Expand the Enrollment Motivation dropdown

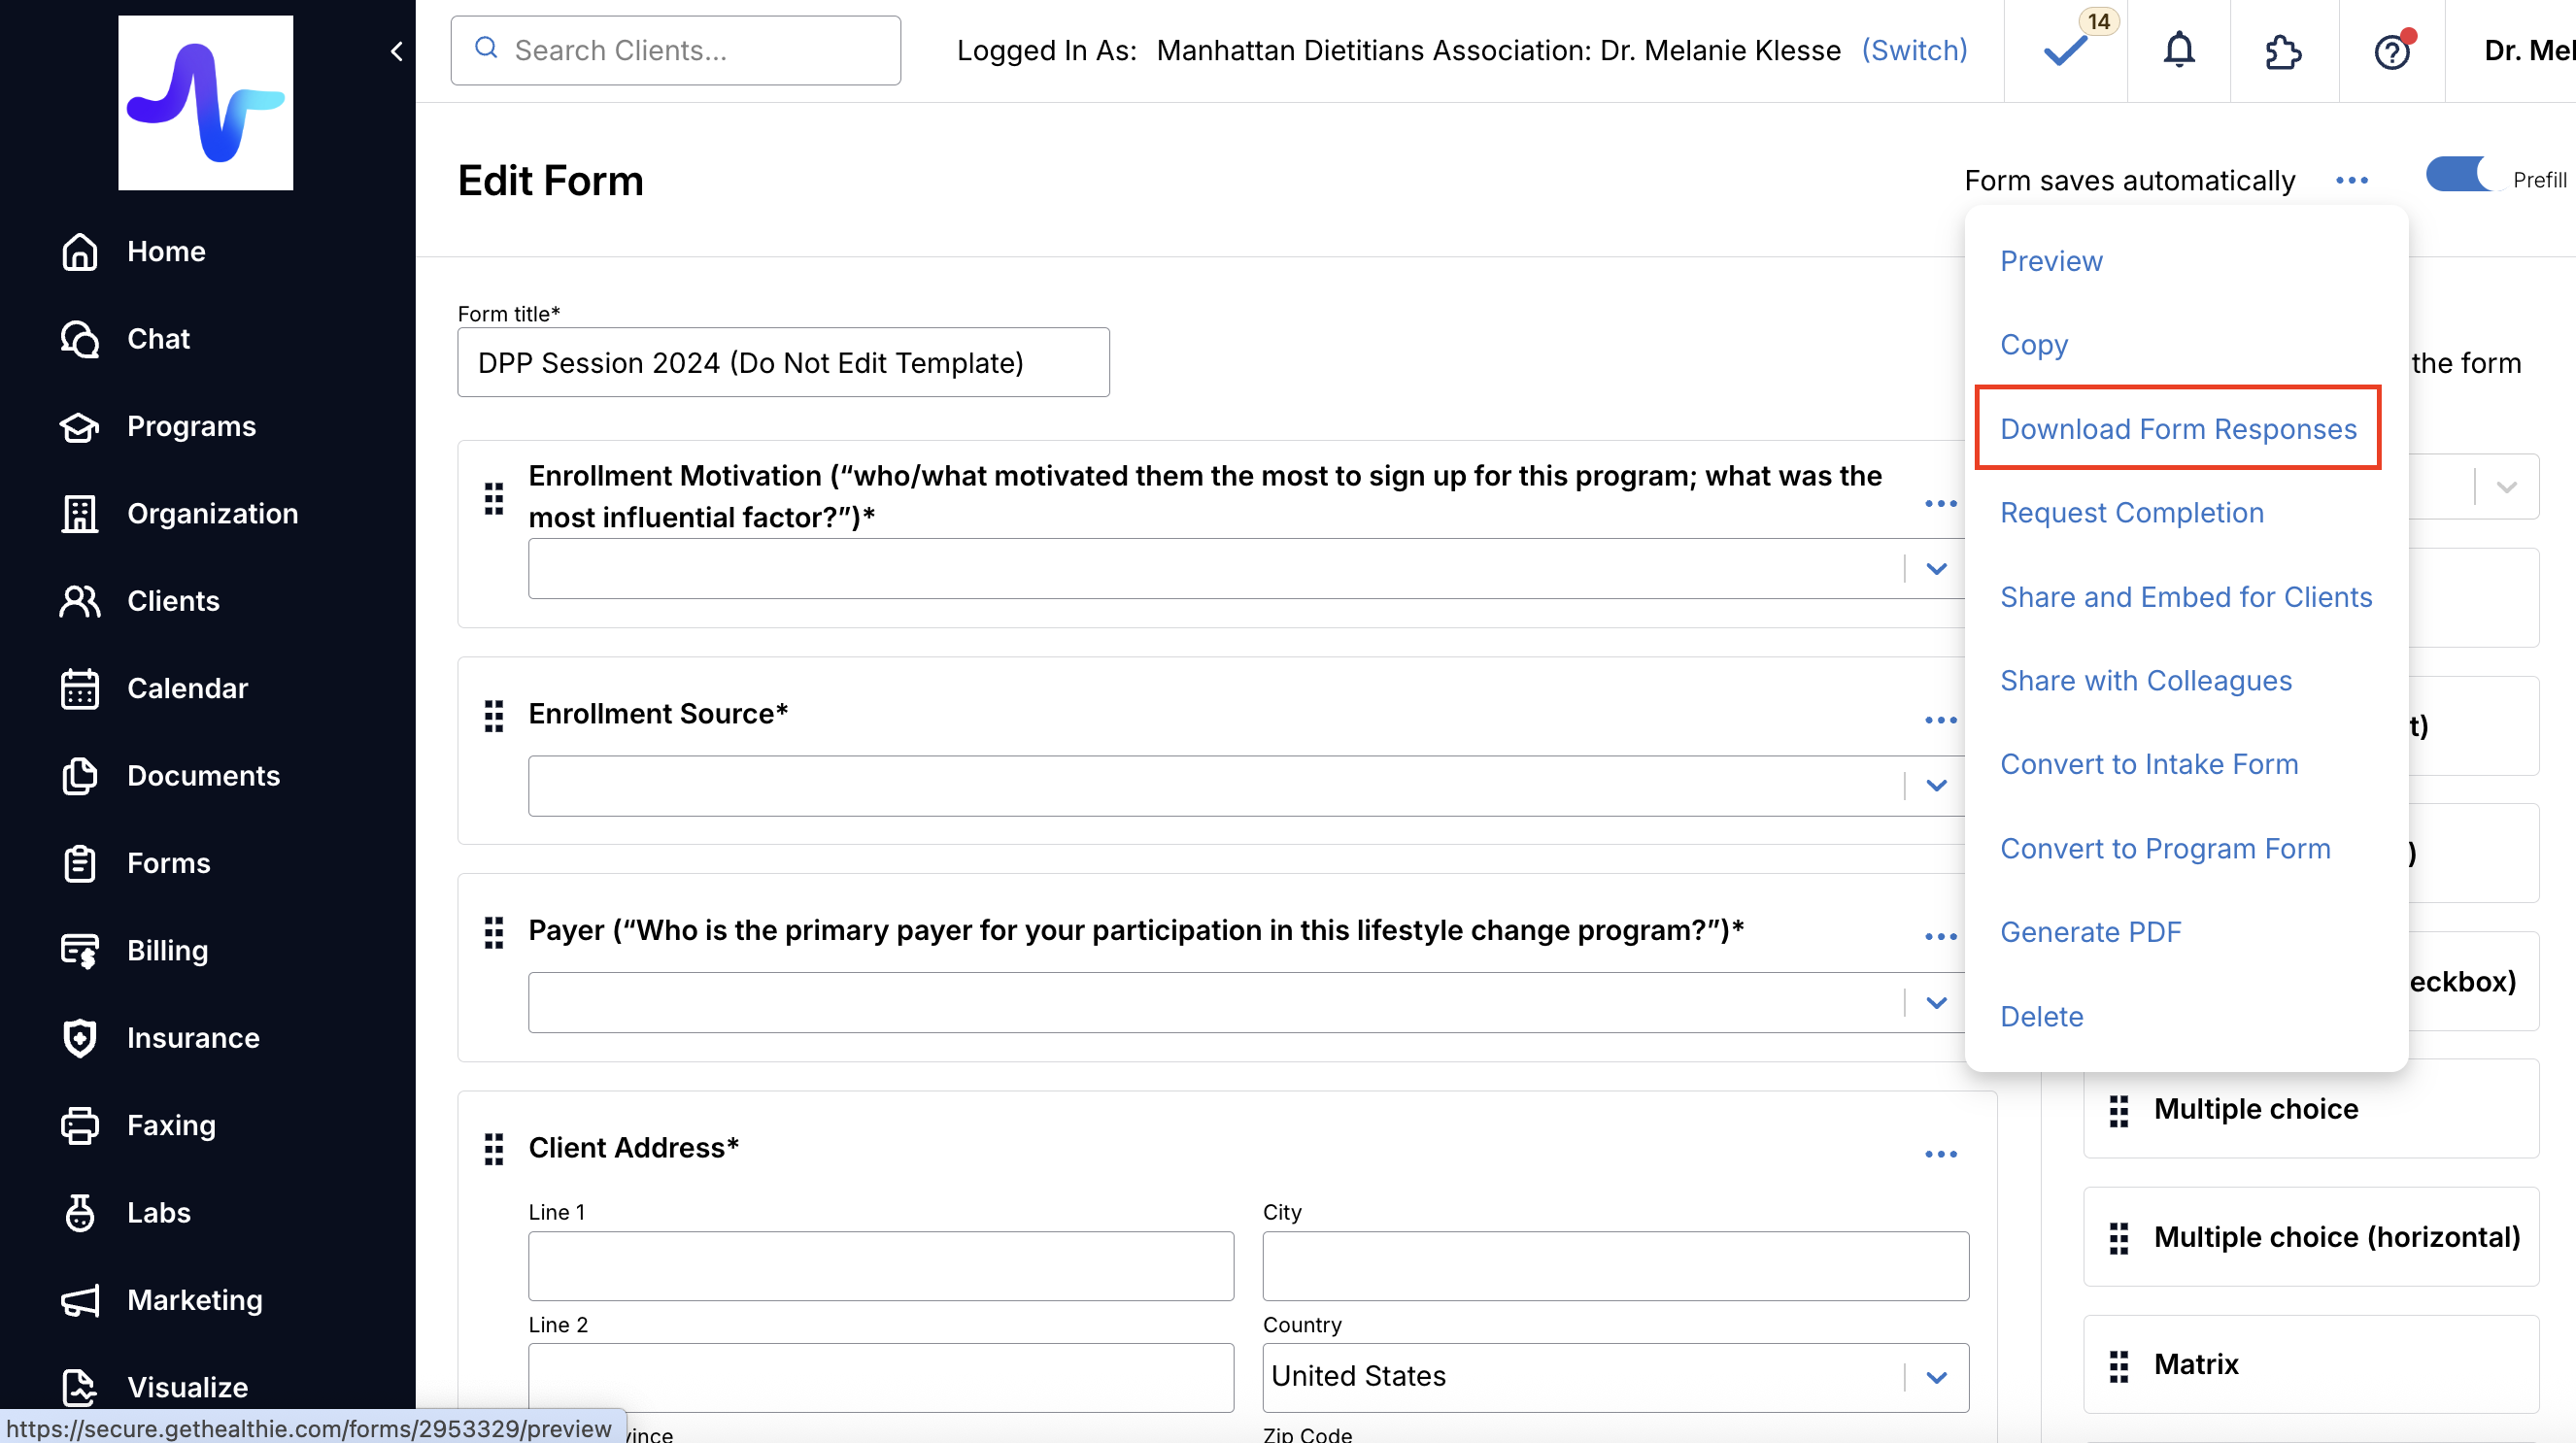click(x=1936, y=569)
